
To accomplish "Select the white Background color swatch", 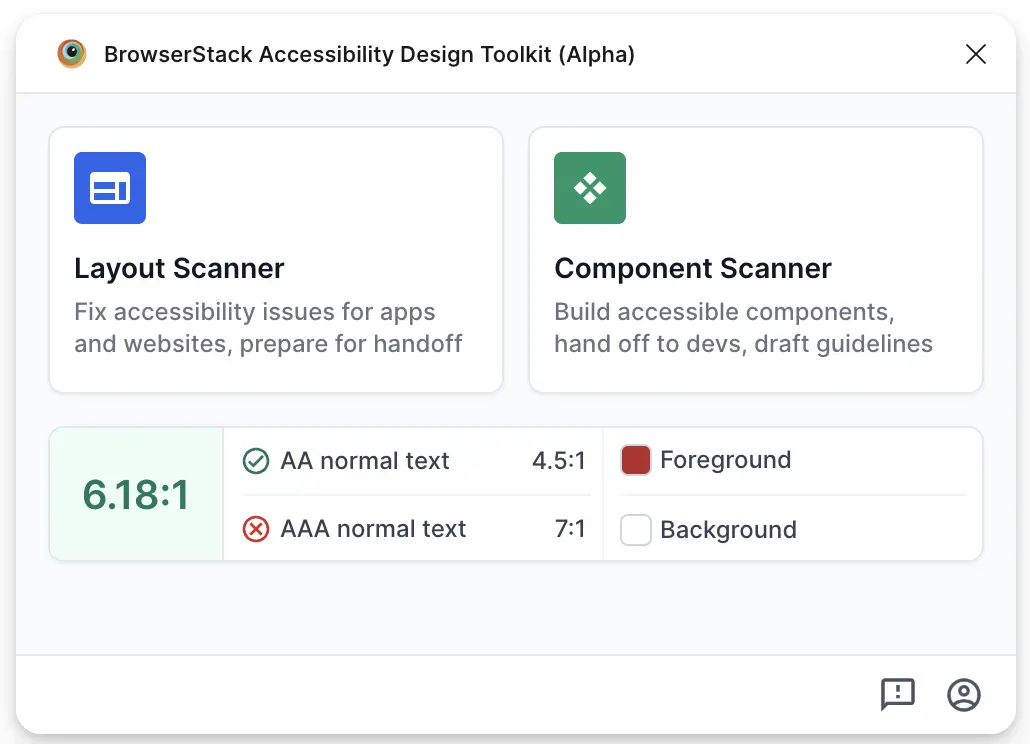I will point(635,530).
